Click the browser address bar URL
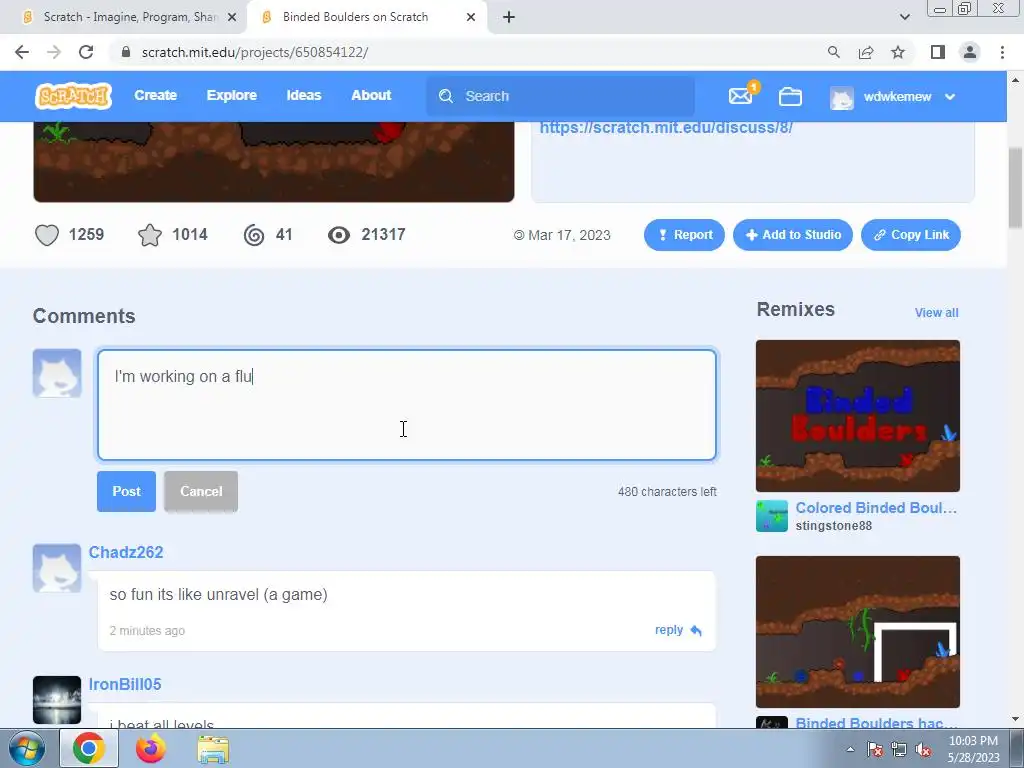Image resolution: width=1024 pixels, height=768 pixels. [x=255, y=52]
